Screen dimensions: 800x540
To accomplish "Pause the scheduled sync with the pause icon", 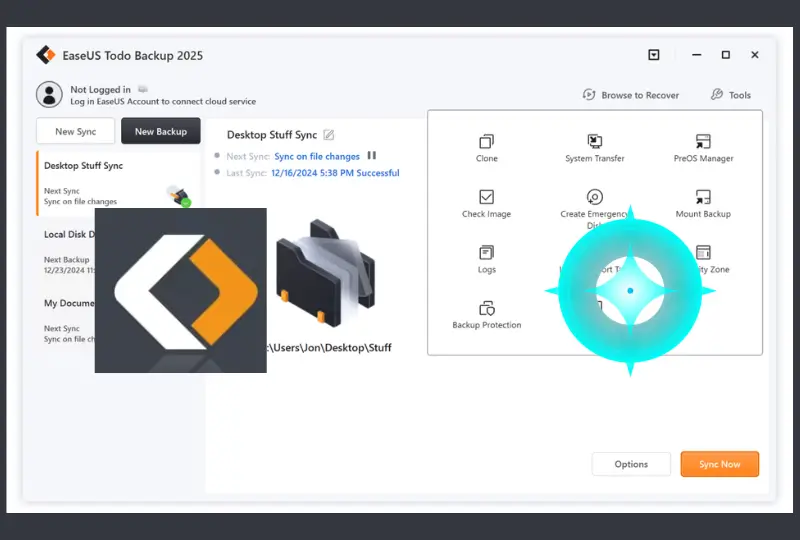I will click(372, 156).
